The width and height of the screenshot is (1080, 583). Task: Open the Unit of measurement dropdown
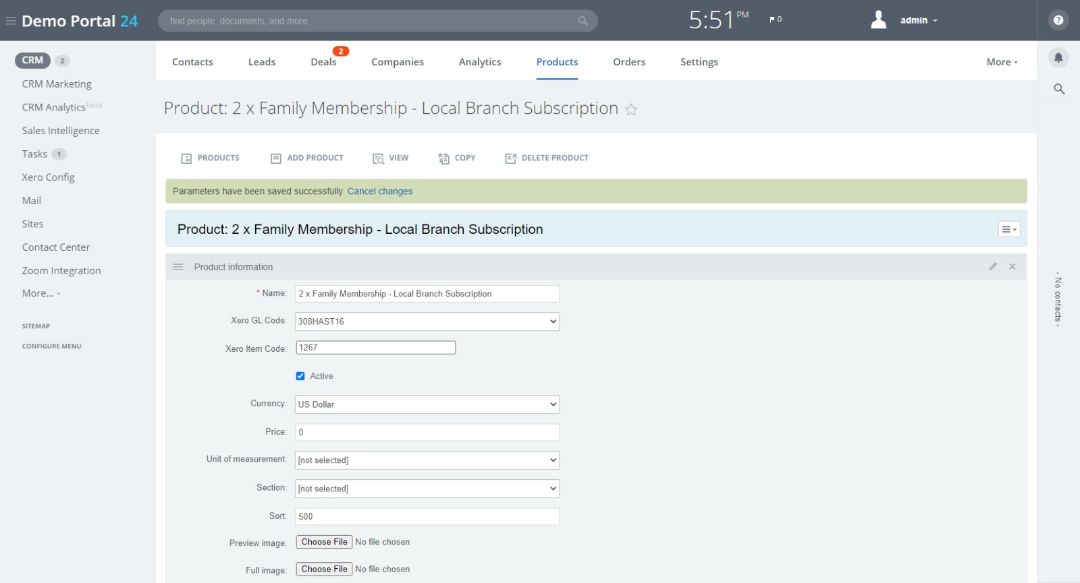[x=427, y=460]
